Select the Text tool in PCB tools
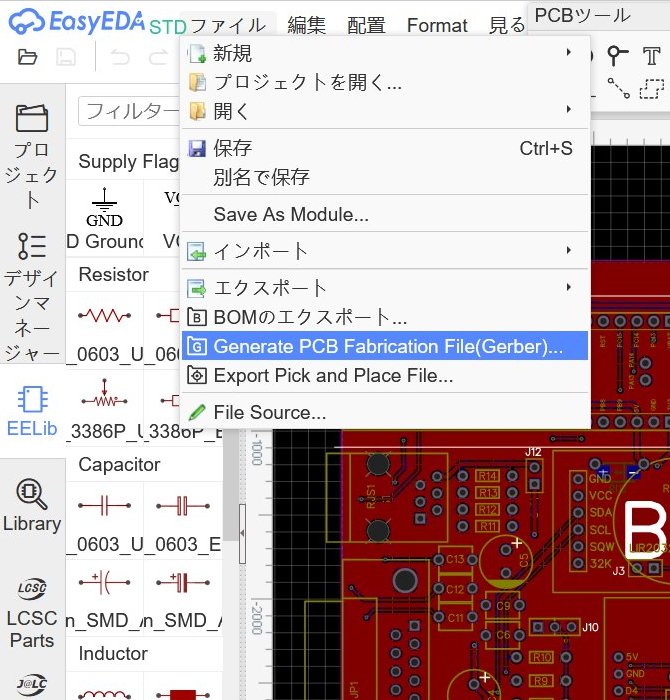670x700 pixels. tap(651, 56)
